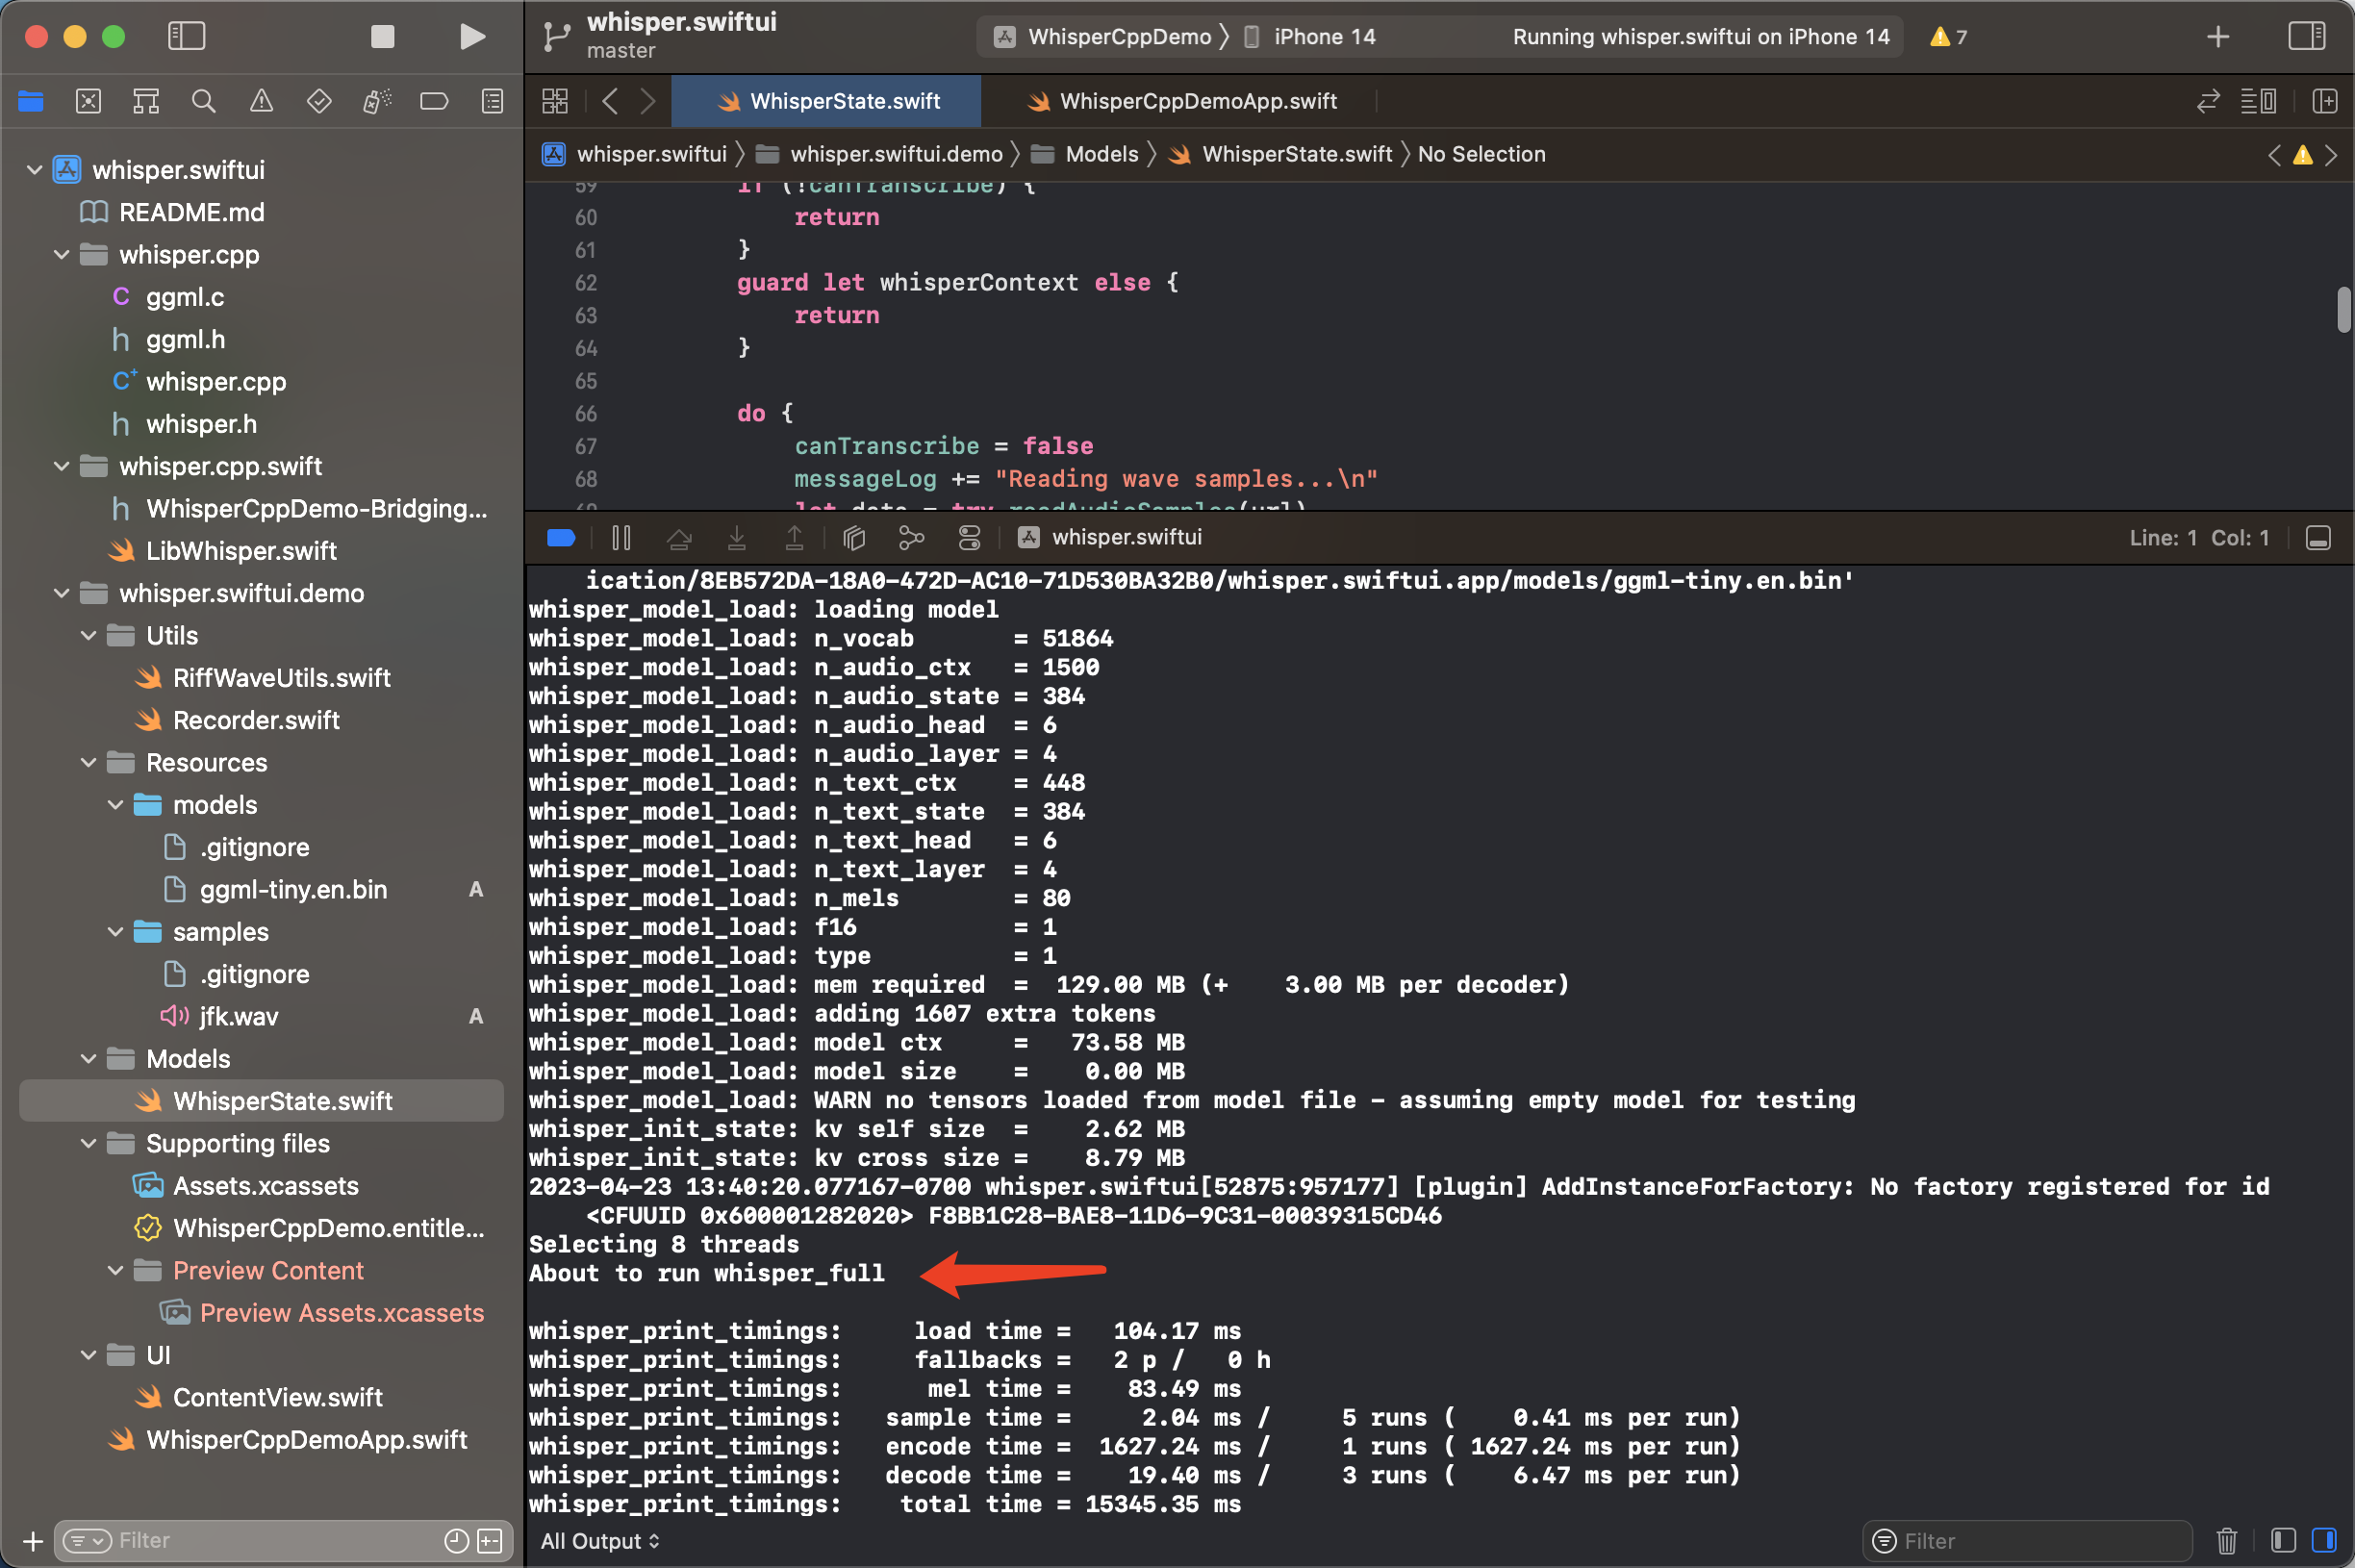Collapse the models folder
The image size is (2355, 1568).
pos(116,805)
